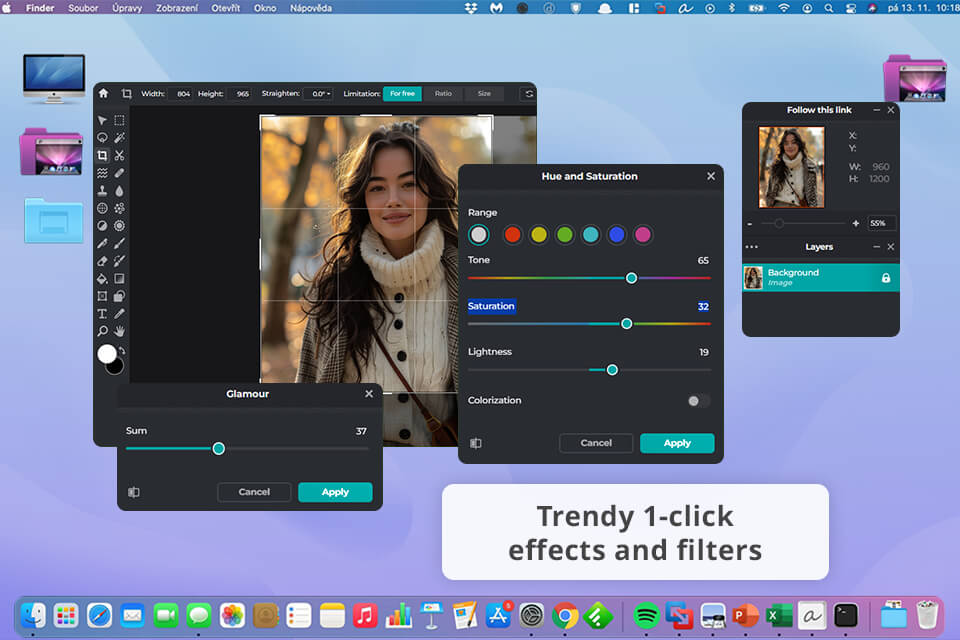This screenshot has width=960, height=640.
Task: Select the Blur droplet tool
Action: pos(119,190)
